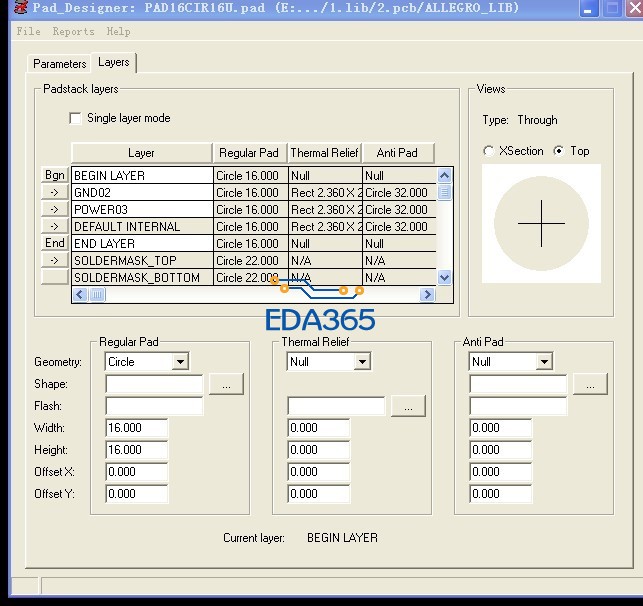Click the End row marker button
This screenshot has width=643, height=606.
tap(55, 243)
